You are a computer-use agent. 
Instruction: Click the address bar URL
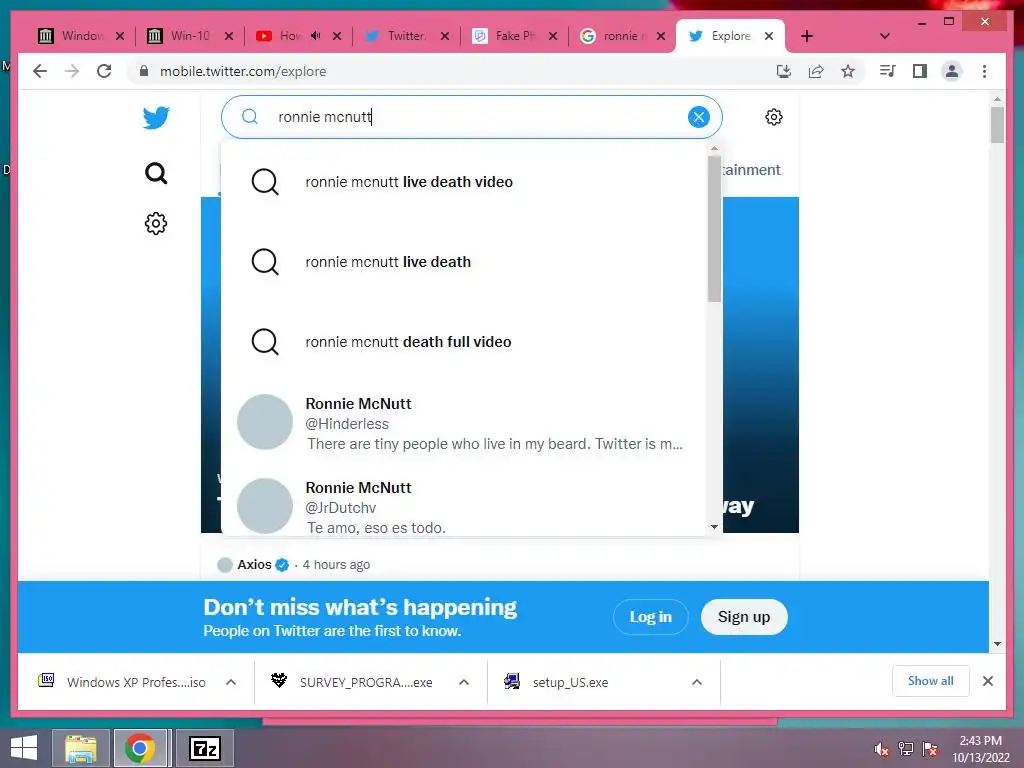pyautogui.click(x=243, y=71)
